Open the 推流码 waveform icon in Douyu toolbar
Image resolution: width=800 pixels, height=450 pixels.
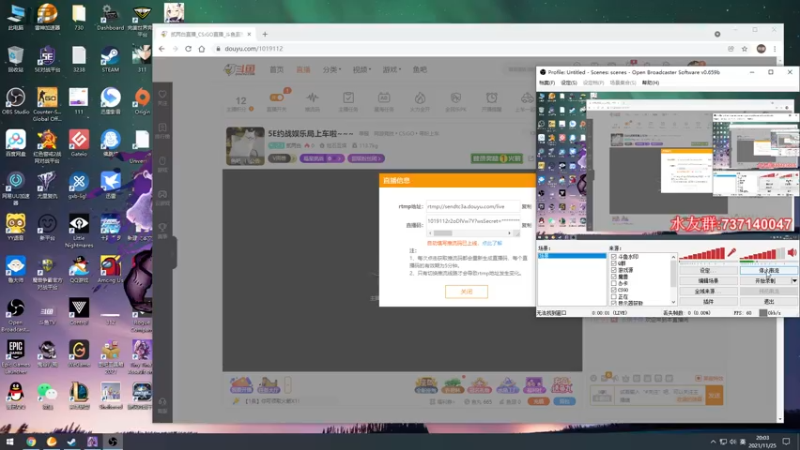(x=312, y=97)
